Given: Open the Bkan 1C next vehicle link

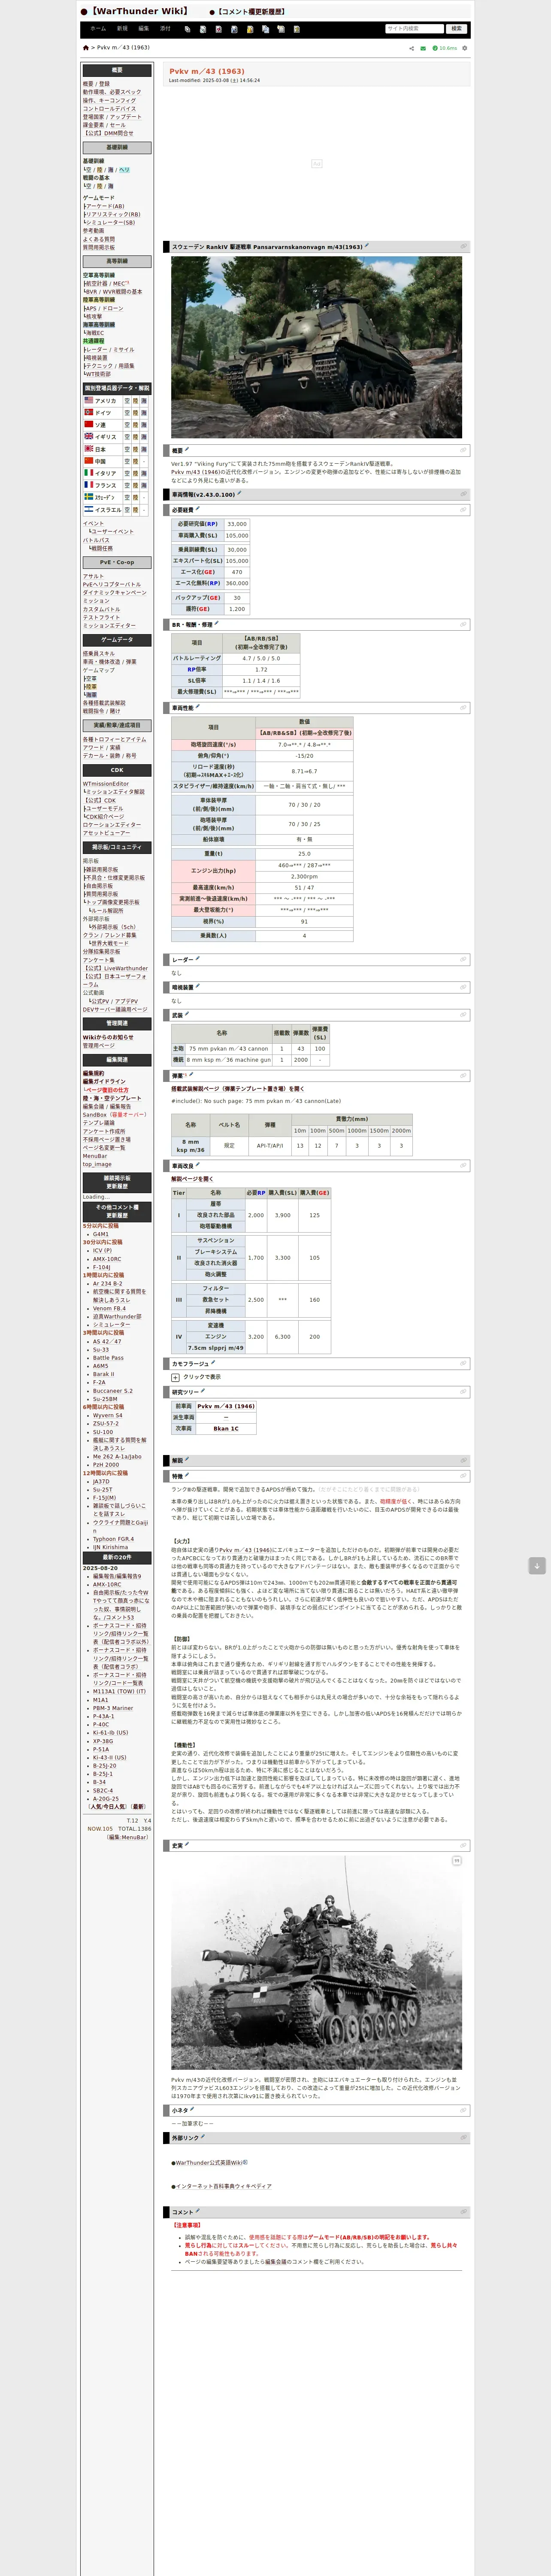Looking at the screenshot, I should [x=226, y=1428].
